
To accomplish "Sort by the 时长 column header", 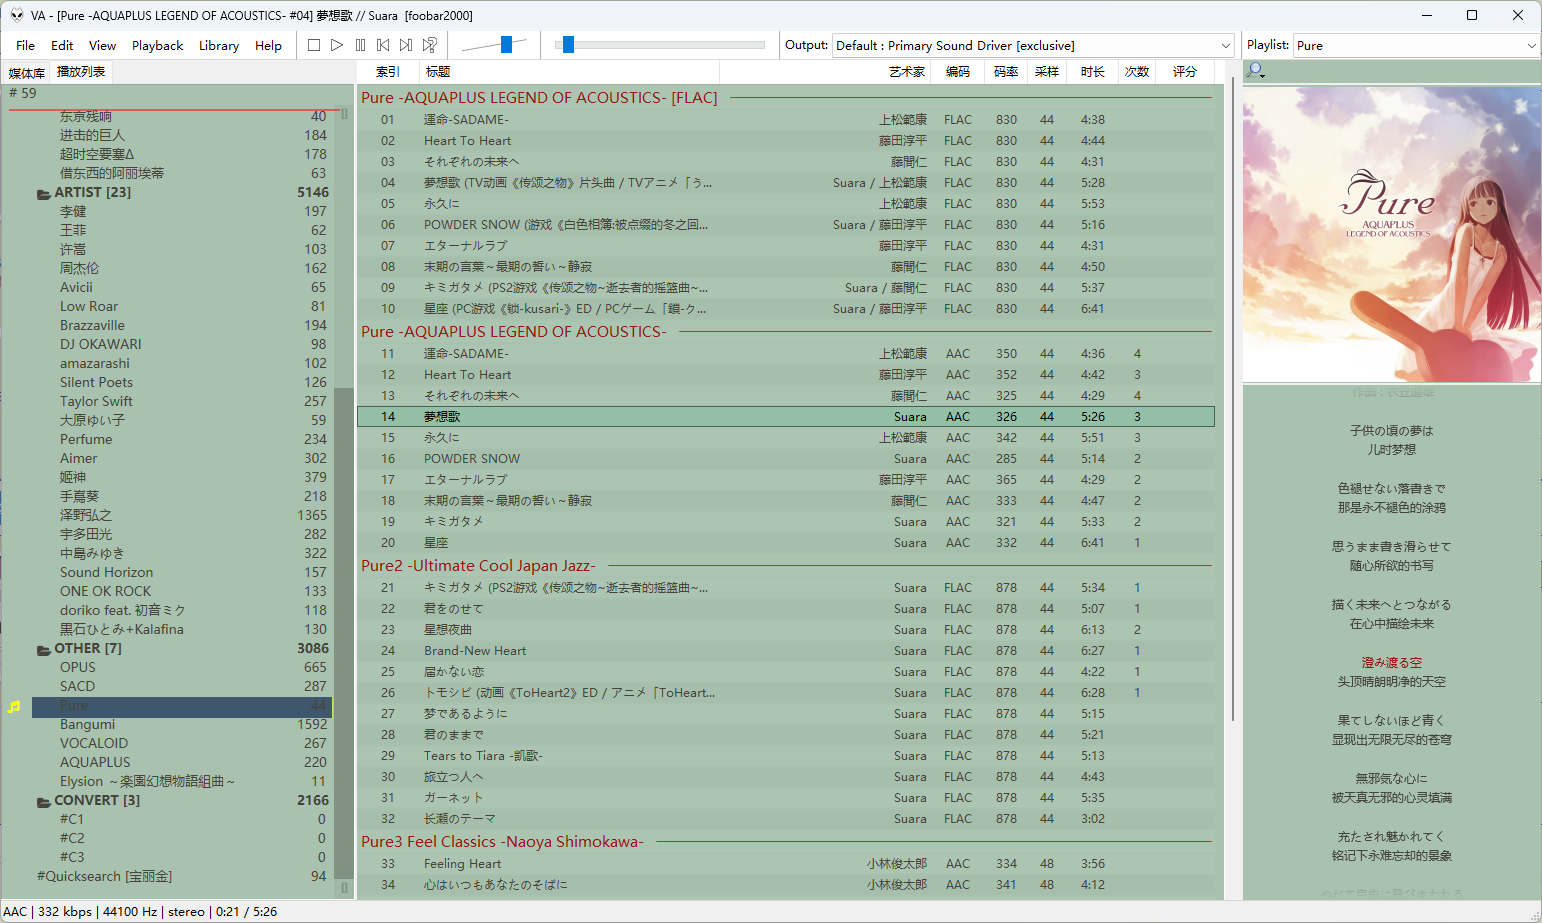I will tap(1092, 72).
